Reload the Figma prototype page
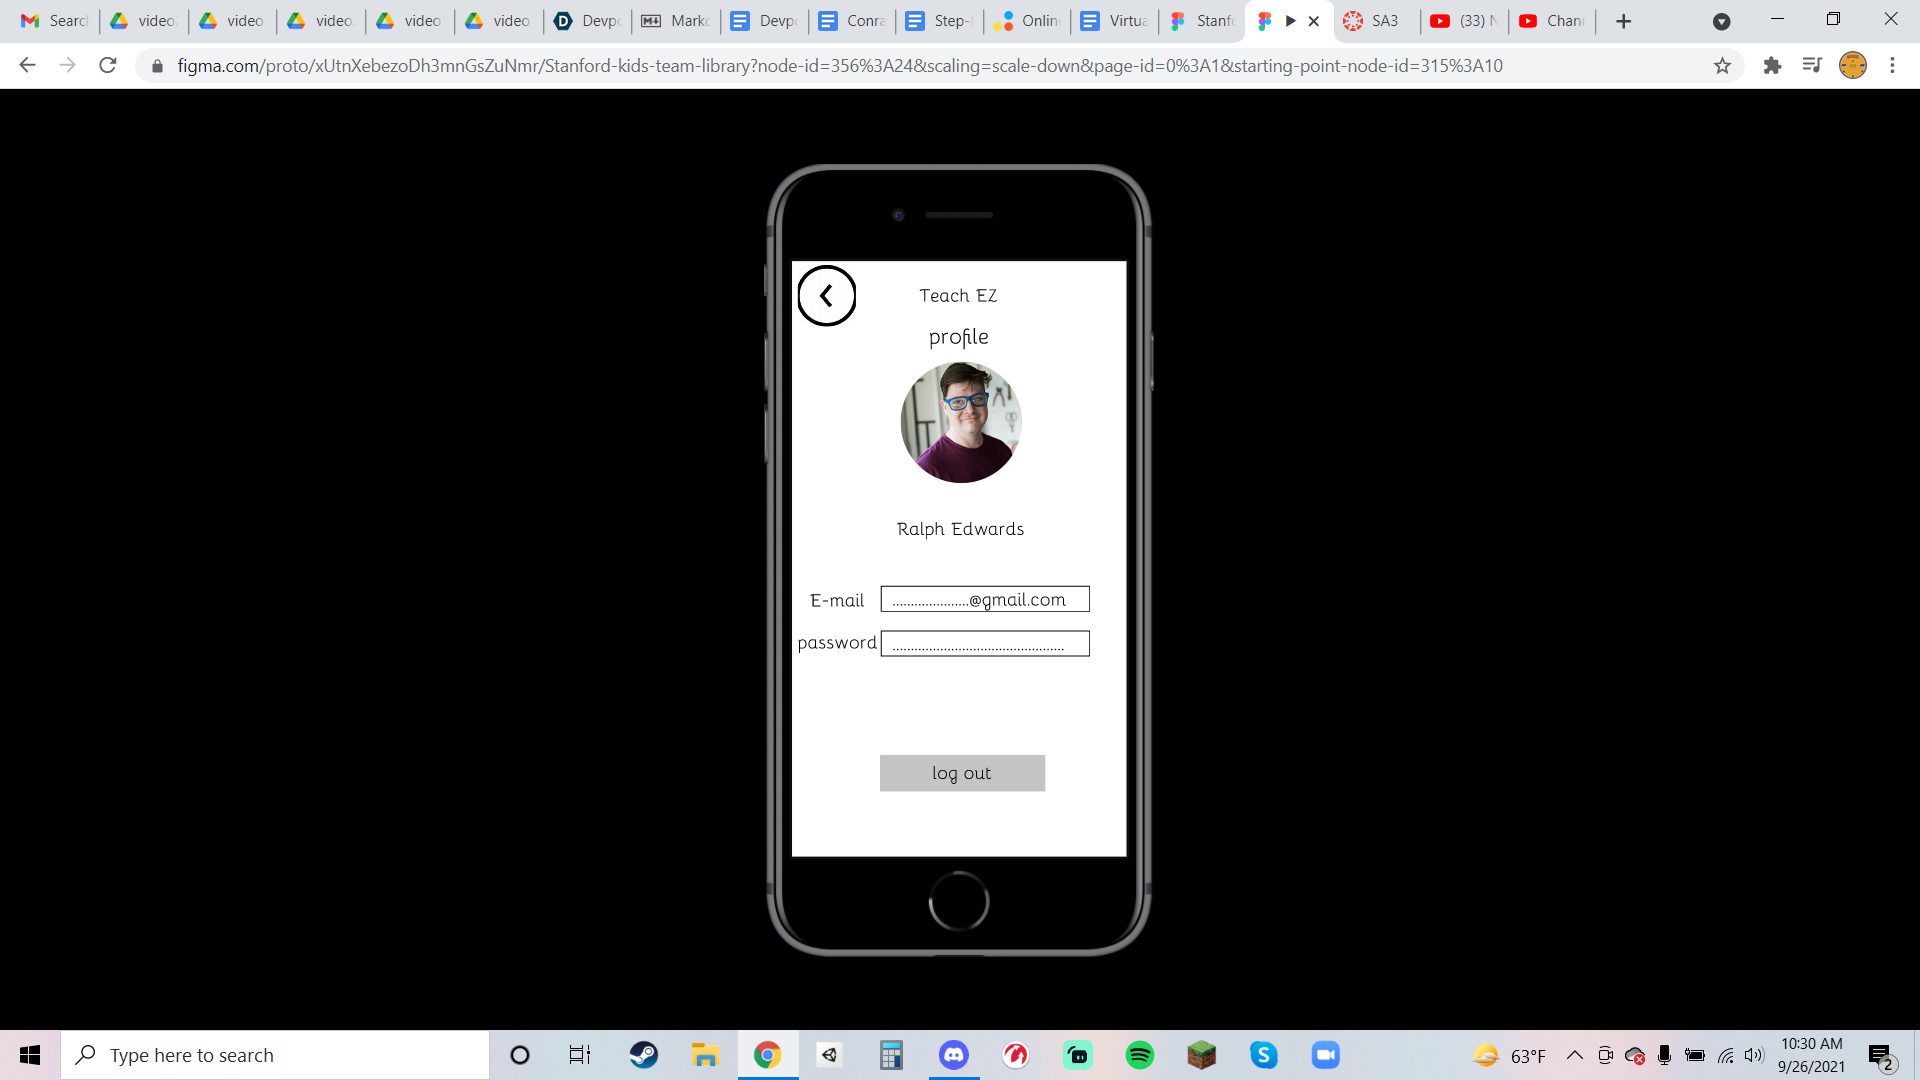 pos(108,66)
